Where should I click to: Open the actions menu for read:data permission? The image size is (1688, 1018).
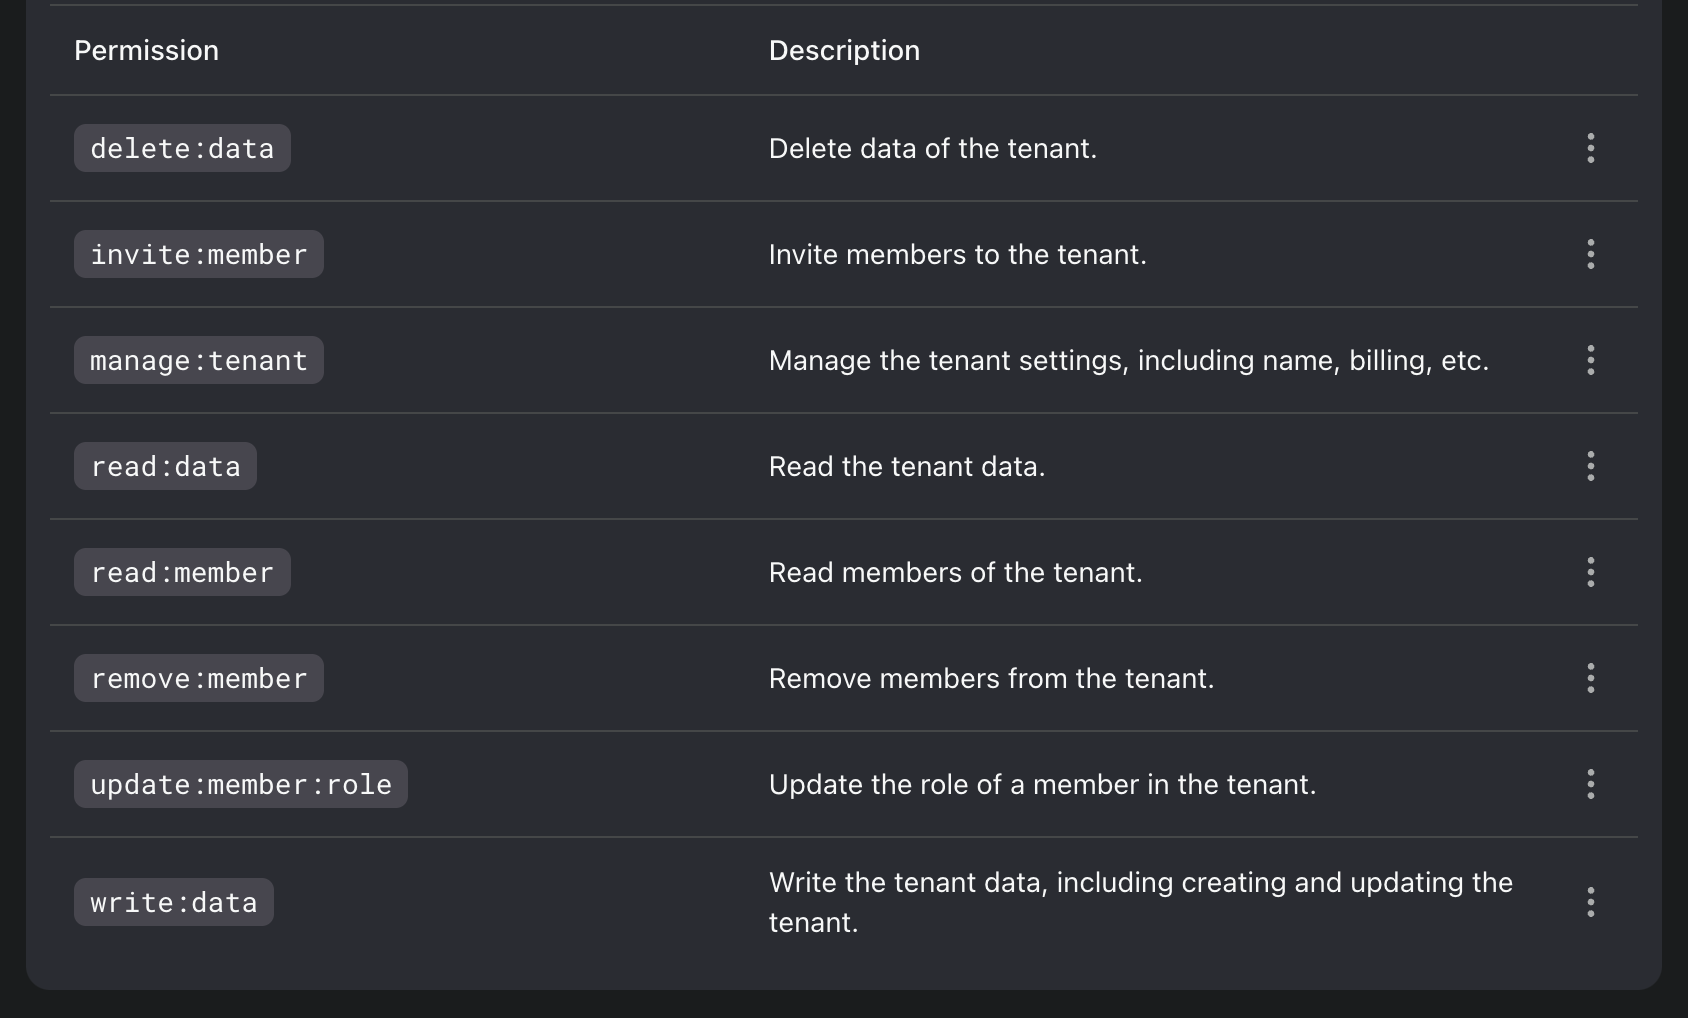[x=1590, y=466]
